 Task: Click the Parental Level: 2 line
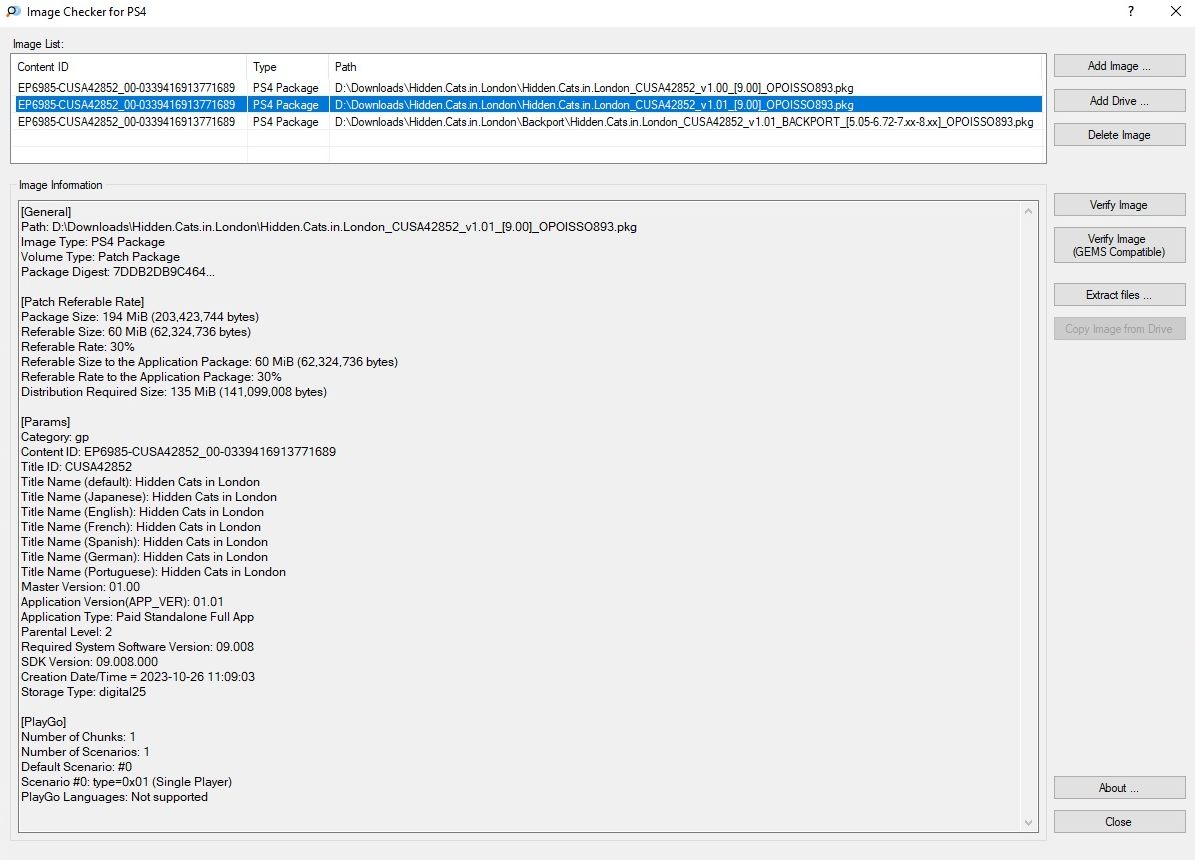(66, 632)
